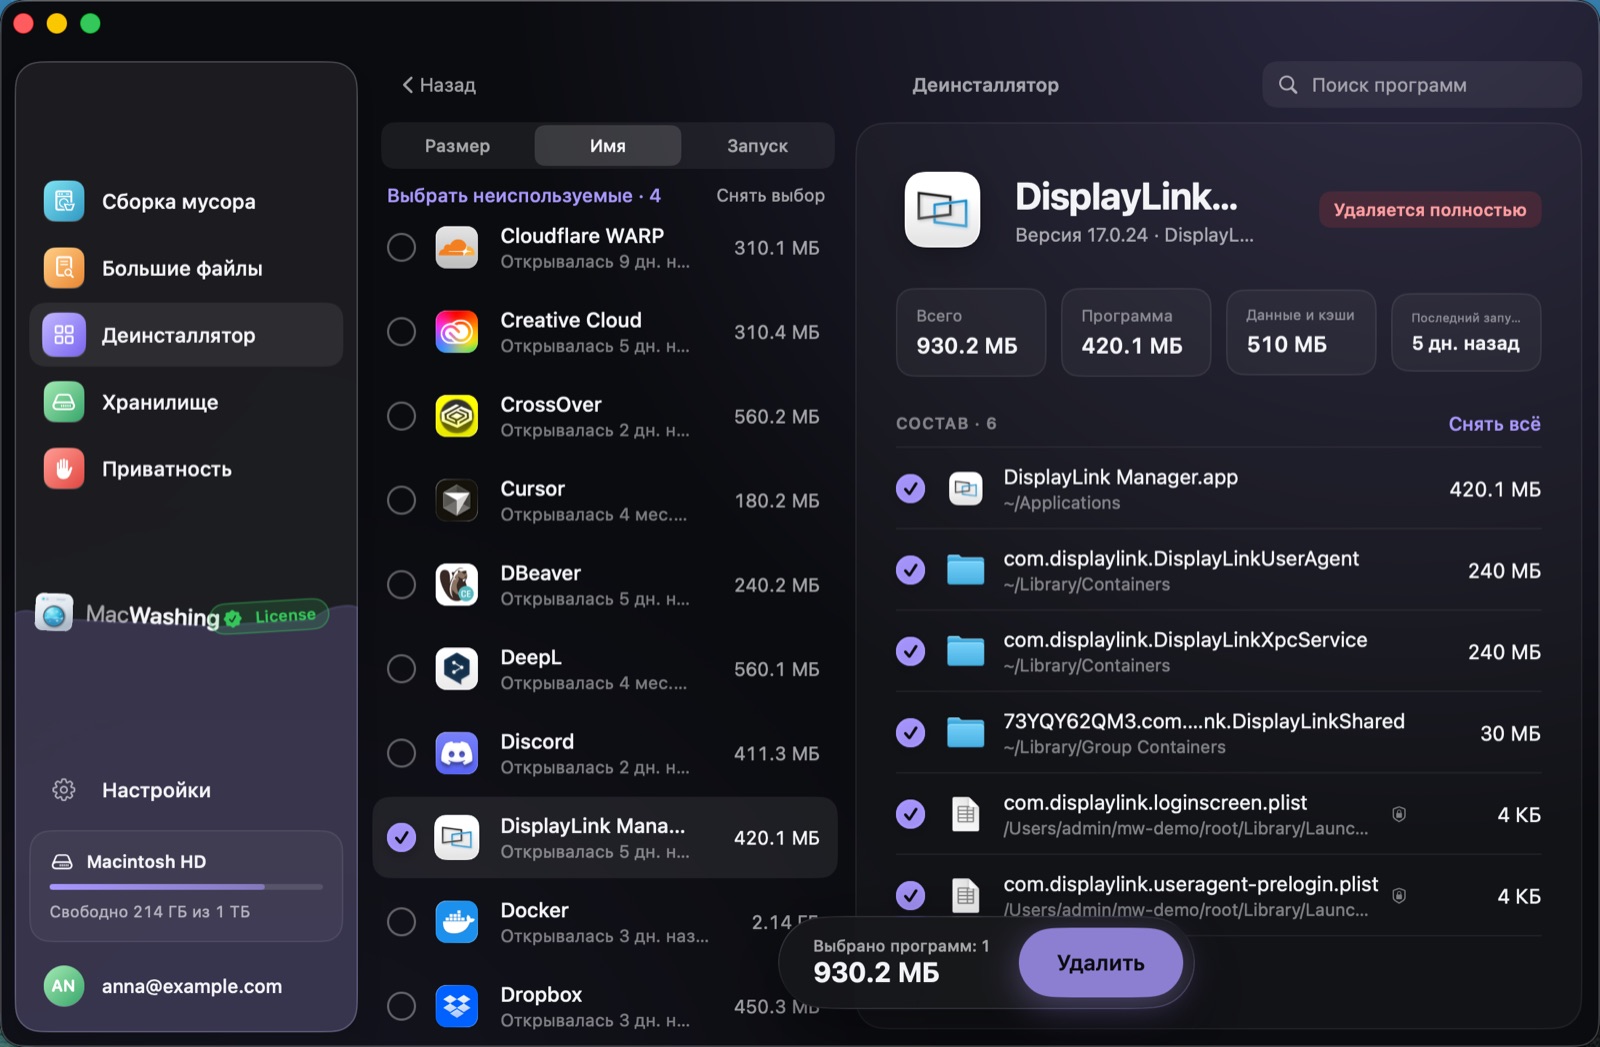Click the Cloudflare WARP app icon
This screenshot has width=1600, height=1047.
point(457,247)
